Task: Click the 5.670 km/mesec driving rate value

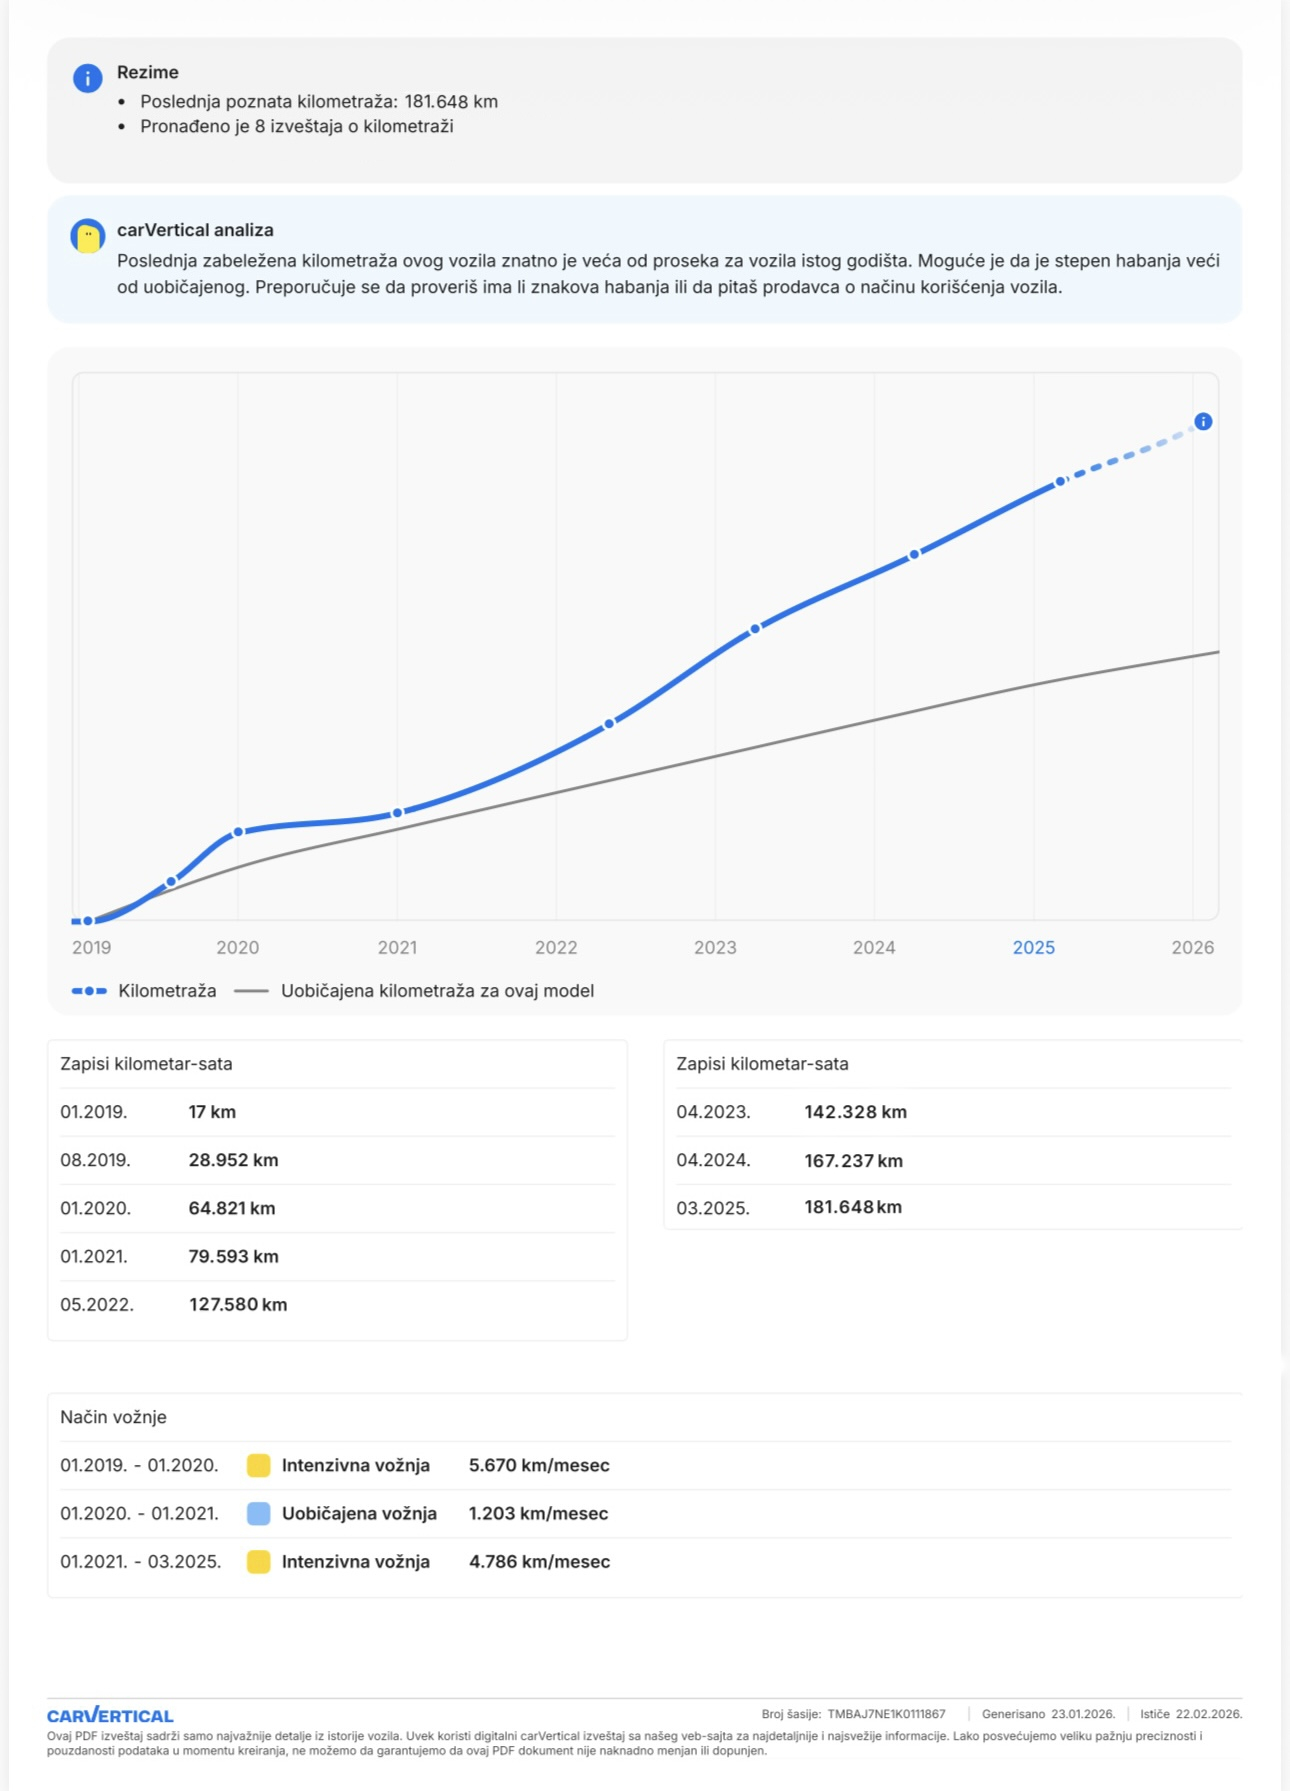Action: pos(539,1466)
